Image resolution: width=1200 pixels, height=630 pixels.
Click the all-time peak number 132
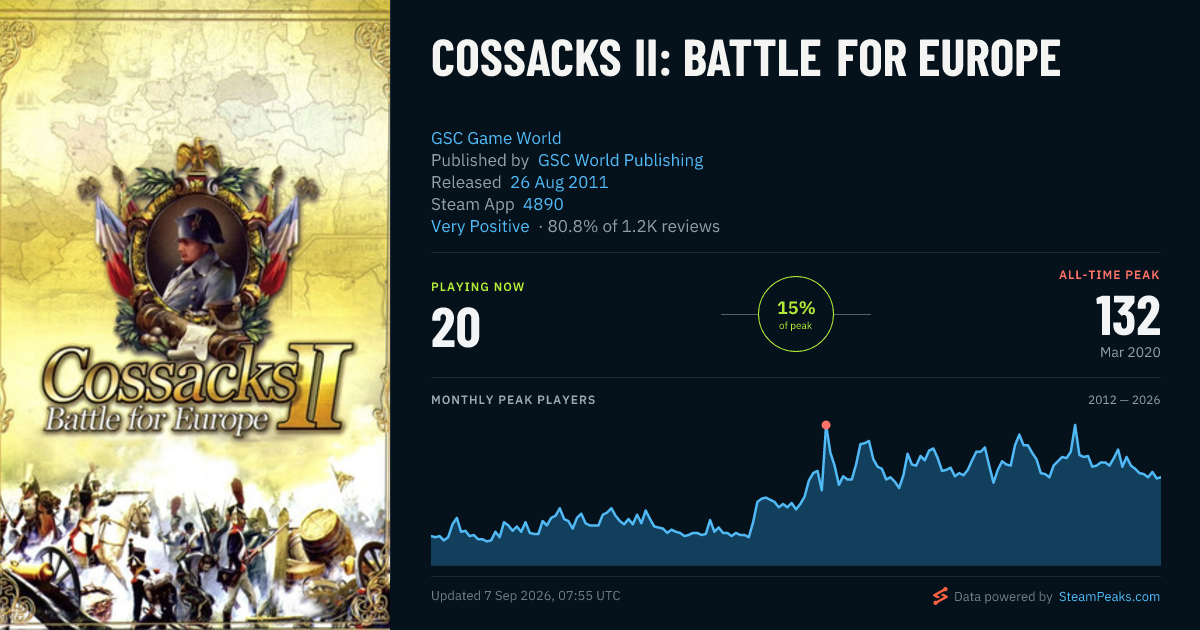[1128, 317]
